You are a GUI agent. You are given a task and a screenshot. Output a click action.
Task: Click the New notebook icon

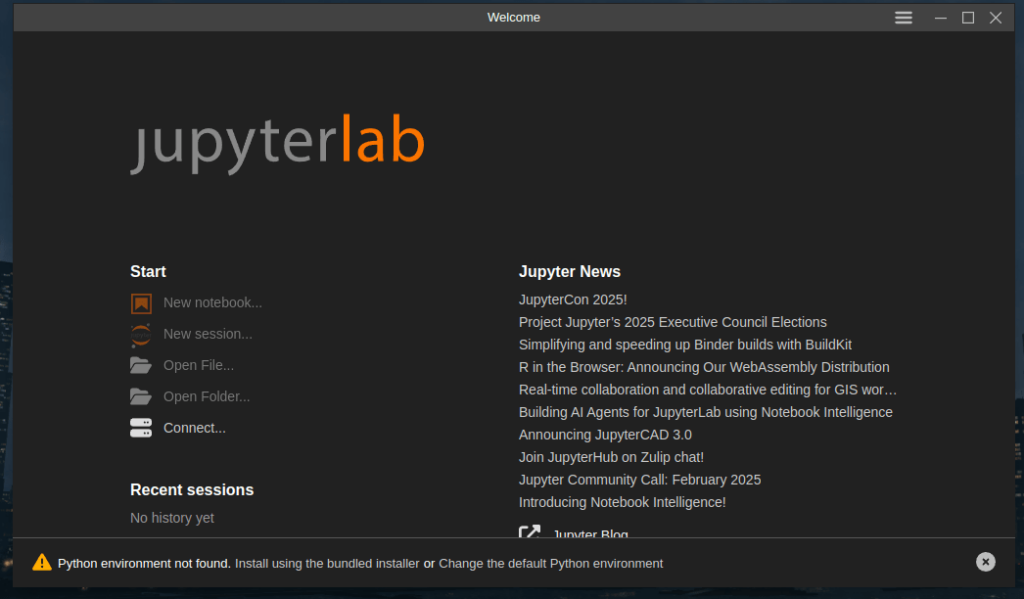tap(141, 303)
